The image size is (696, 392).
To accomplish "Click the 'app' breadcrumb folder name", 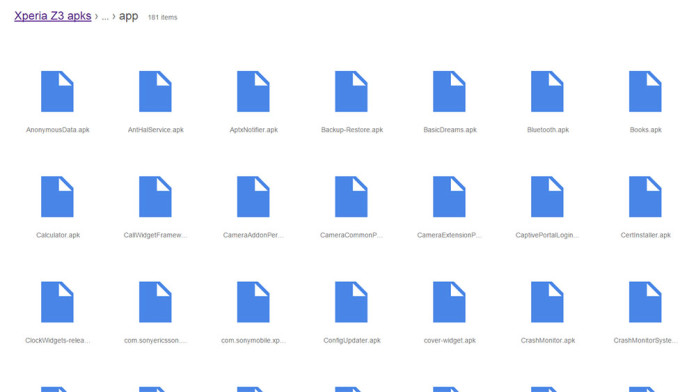I will (x=128, y=16).
